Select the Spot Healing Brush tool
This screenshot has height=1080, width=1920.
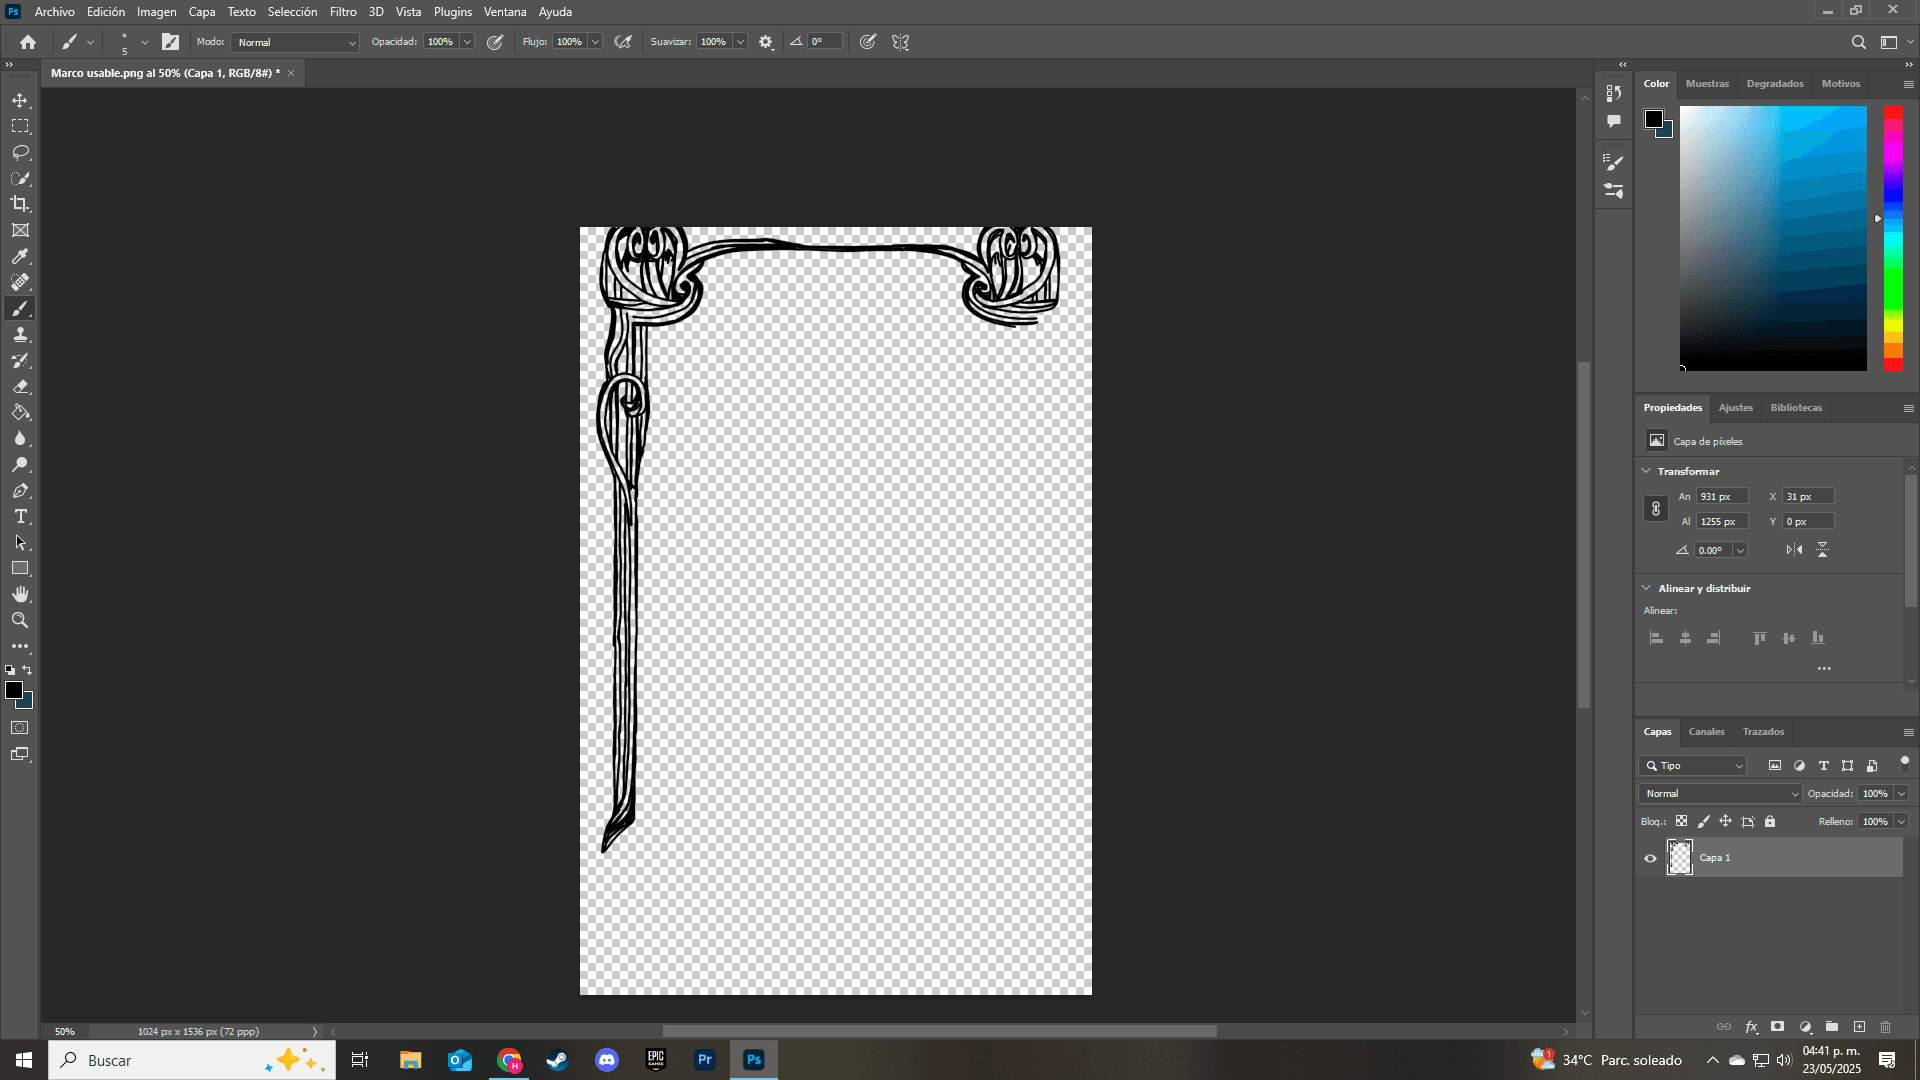[x=20, y=282]
